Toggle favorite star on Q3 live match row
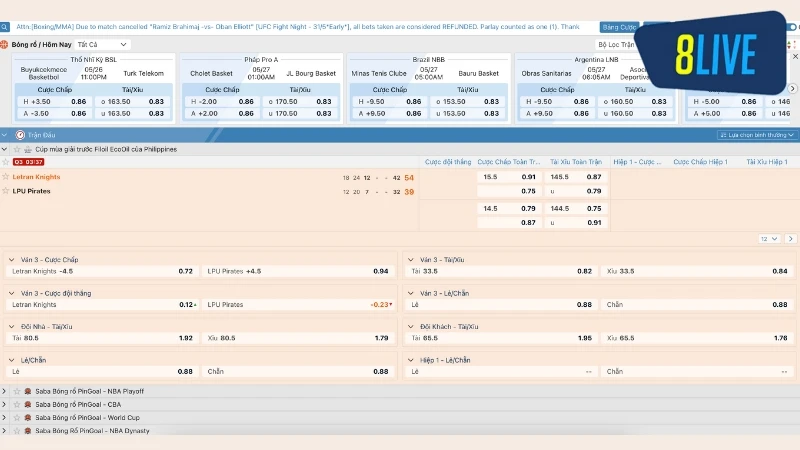Image resolution: width=800 pixels, height=450 pixels. click(x=5, y=161)
